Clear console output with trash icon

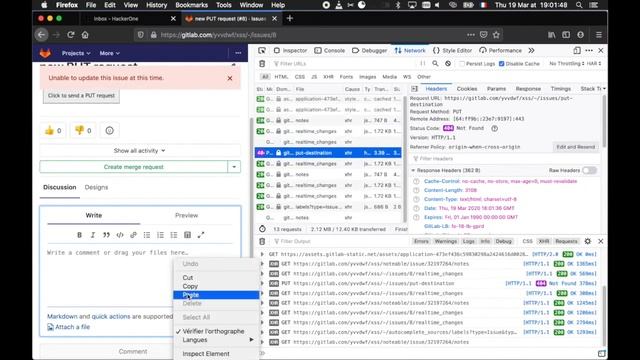(x=262, y=241)
